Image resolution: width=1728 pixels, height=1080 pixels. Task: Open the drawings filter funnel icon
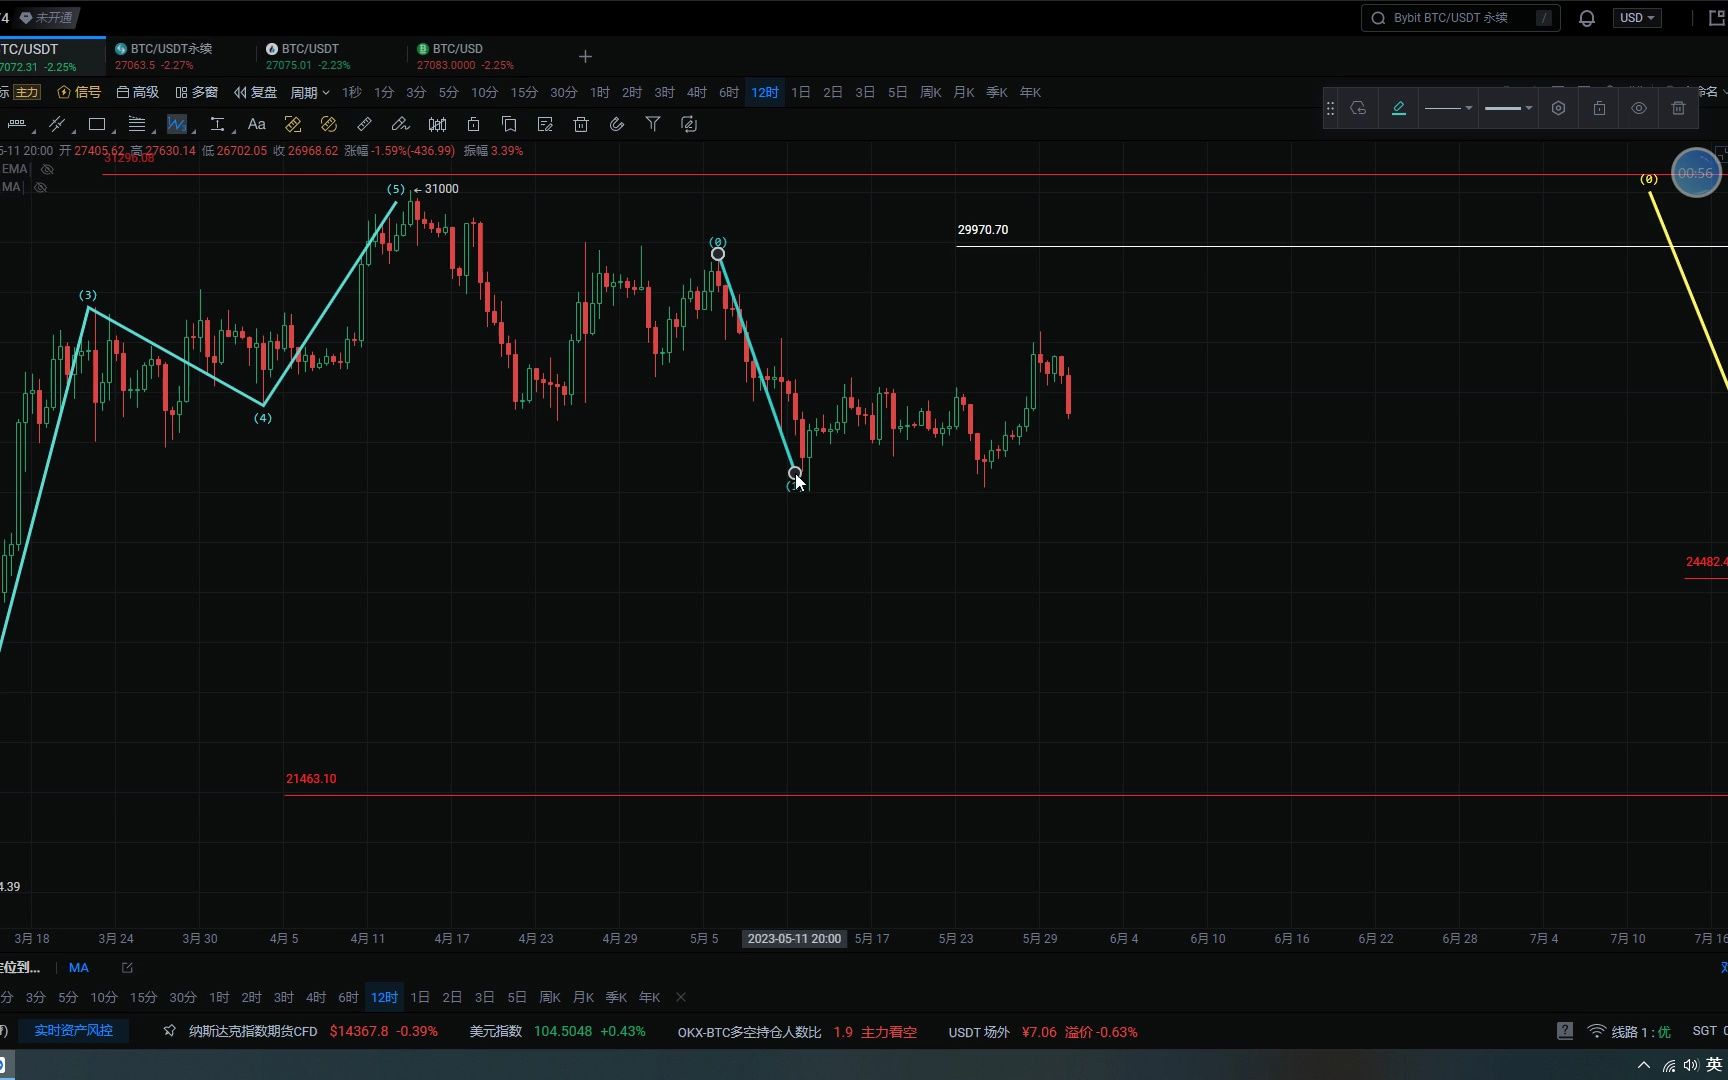pyautogui.click(x=653, y=124)
